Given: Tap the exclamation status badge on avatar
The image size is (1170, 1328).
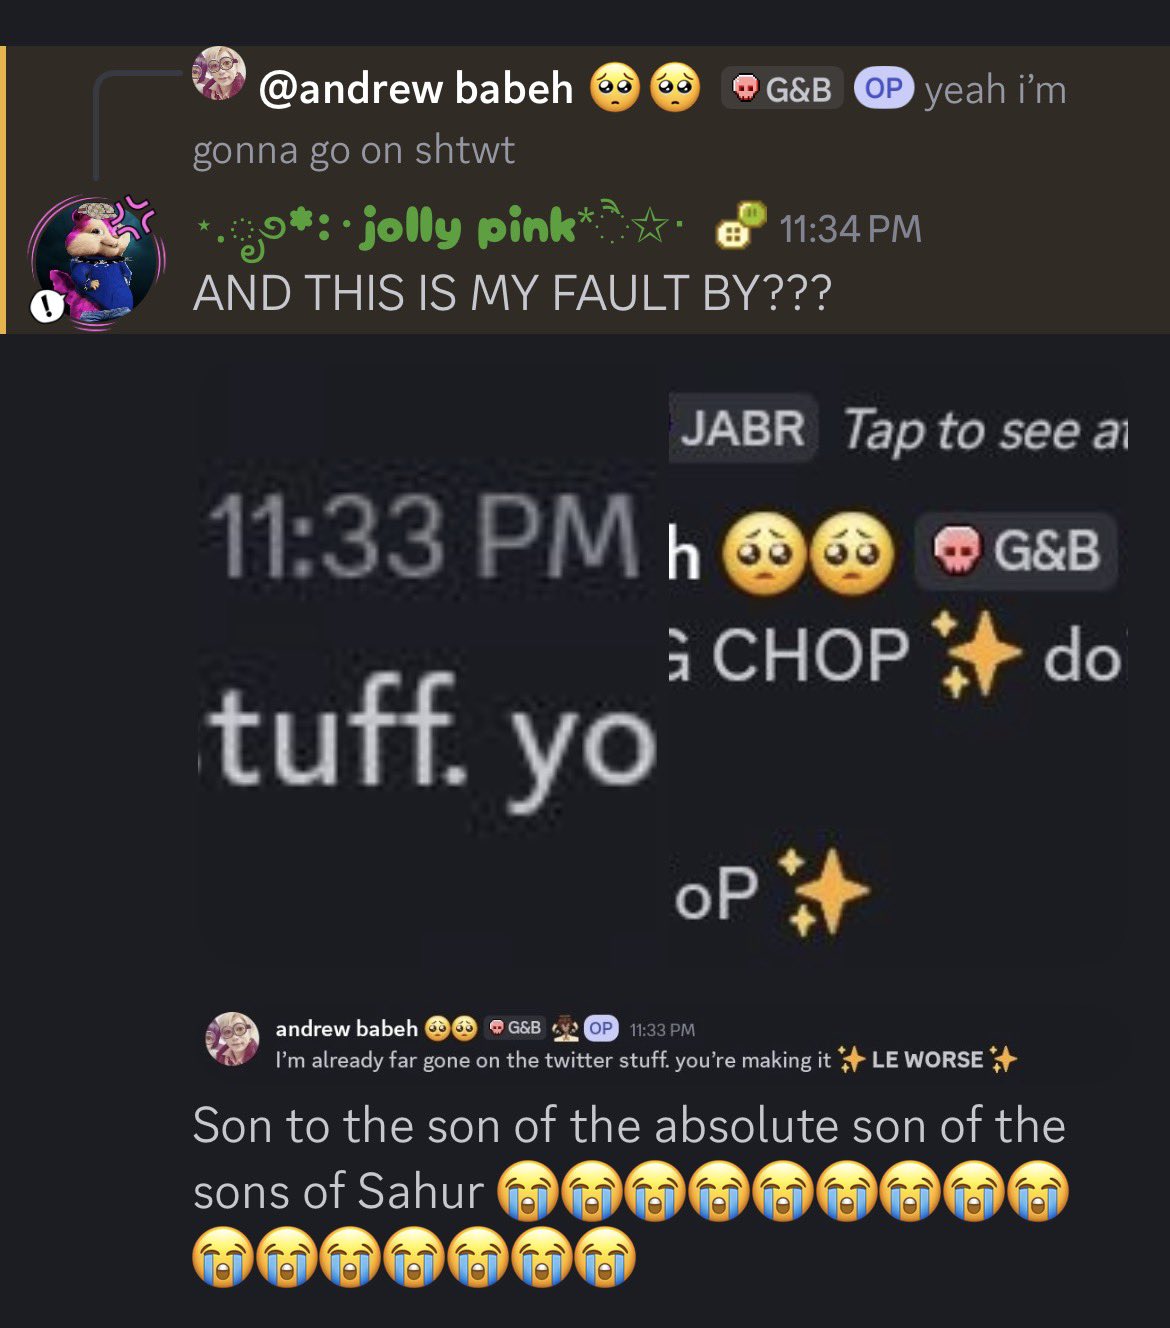Looking at the screenshot, I should click(46, 307).
